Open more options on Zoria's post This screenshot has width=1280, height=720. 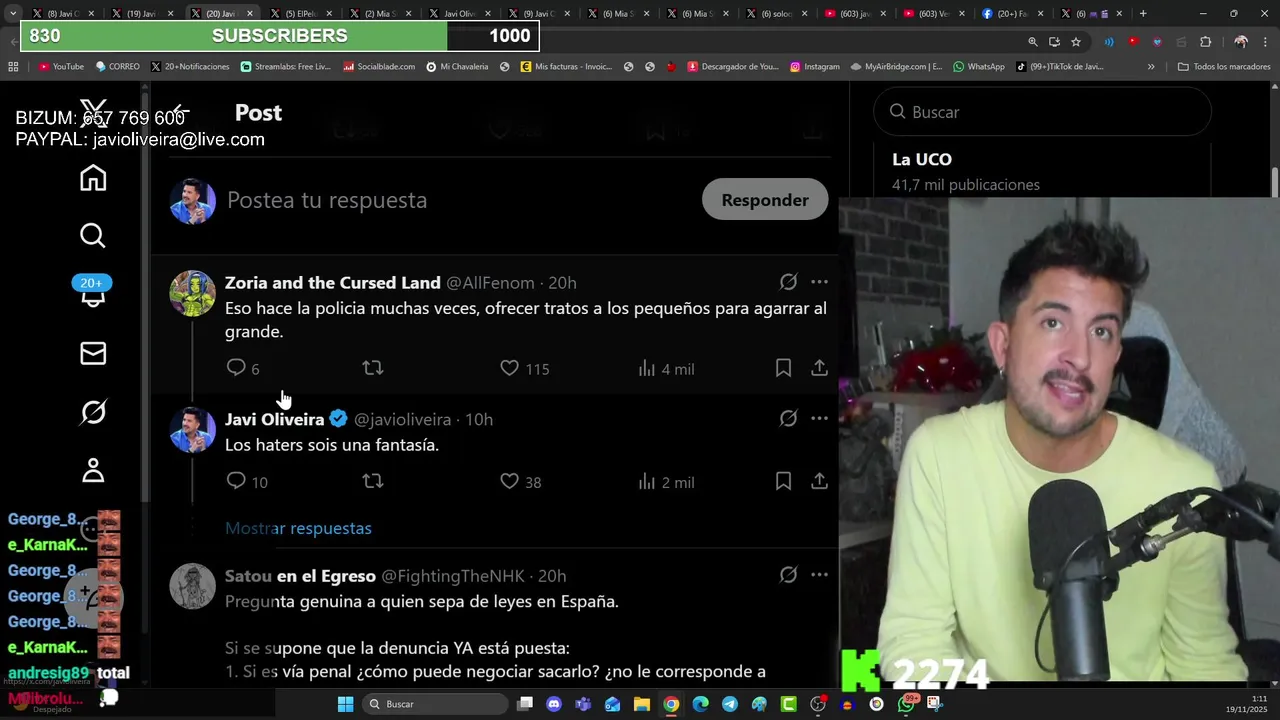(819, 282)
